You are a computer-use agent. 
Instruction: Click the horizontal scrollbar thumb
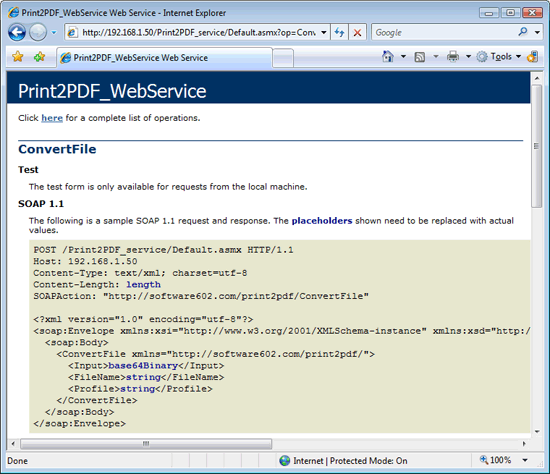[146, 444]
